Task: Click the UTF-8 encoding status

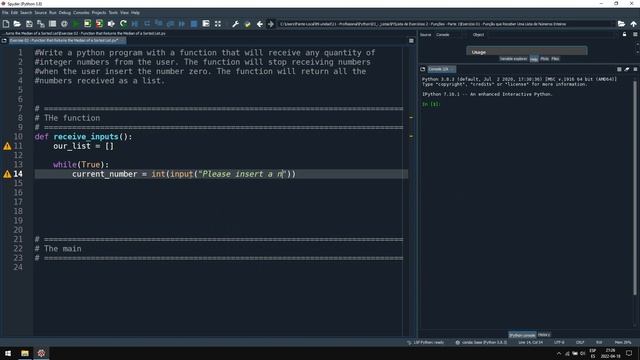Action: (x=559, y=342)
